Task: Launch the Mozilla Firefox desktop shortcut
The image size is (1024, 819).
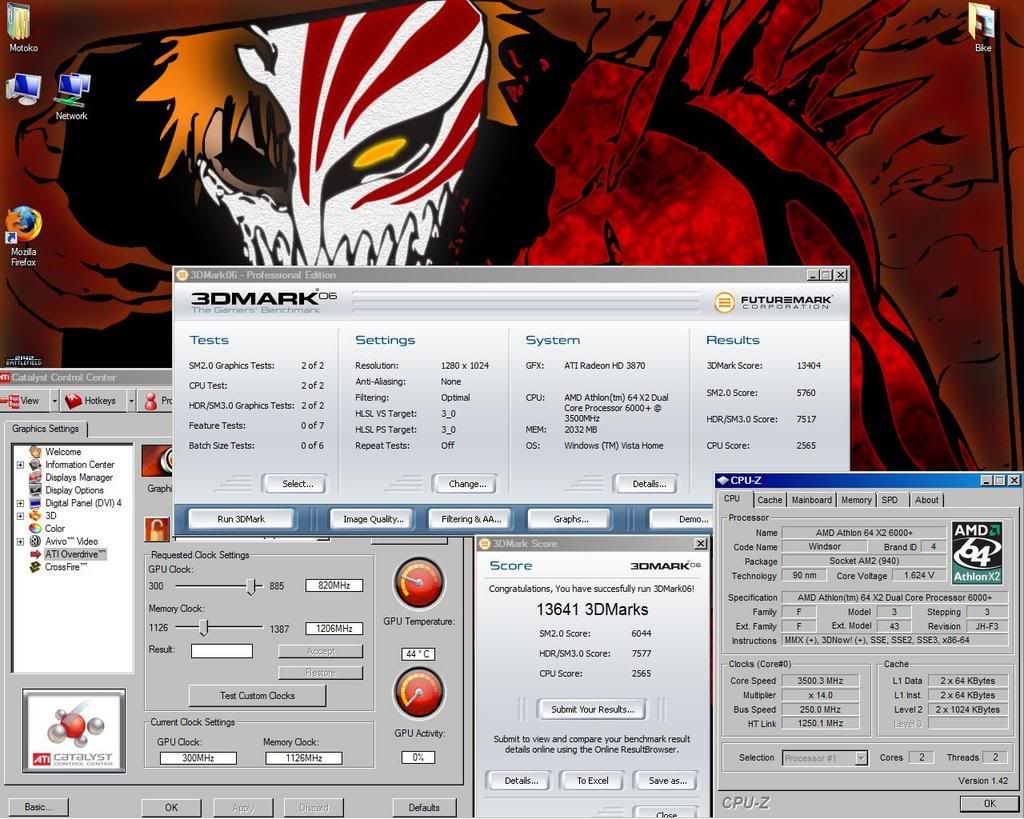Action: [x=24, y=226]
